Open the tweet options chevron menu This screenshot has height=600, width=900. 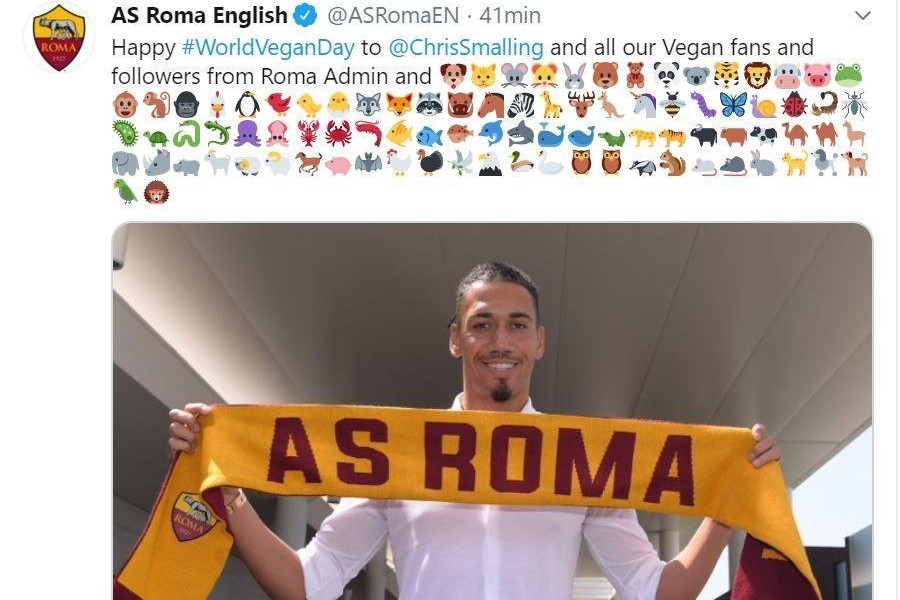[863, 16]
